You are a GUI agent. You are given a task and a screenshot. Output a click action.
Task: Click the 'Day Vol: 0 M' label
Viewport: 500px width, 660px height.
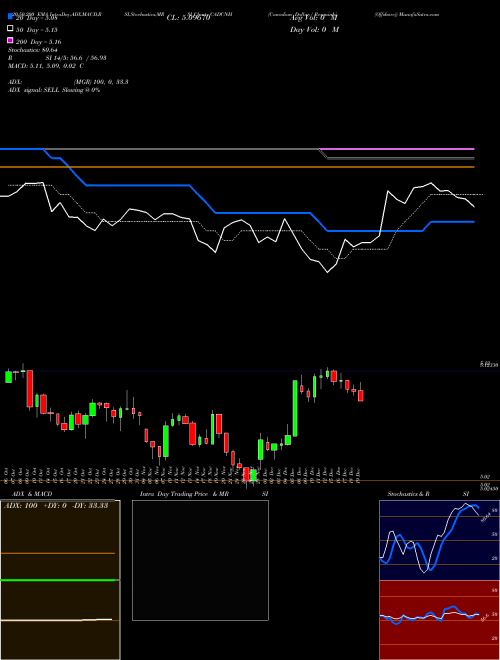(x=314, y=30)
